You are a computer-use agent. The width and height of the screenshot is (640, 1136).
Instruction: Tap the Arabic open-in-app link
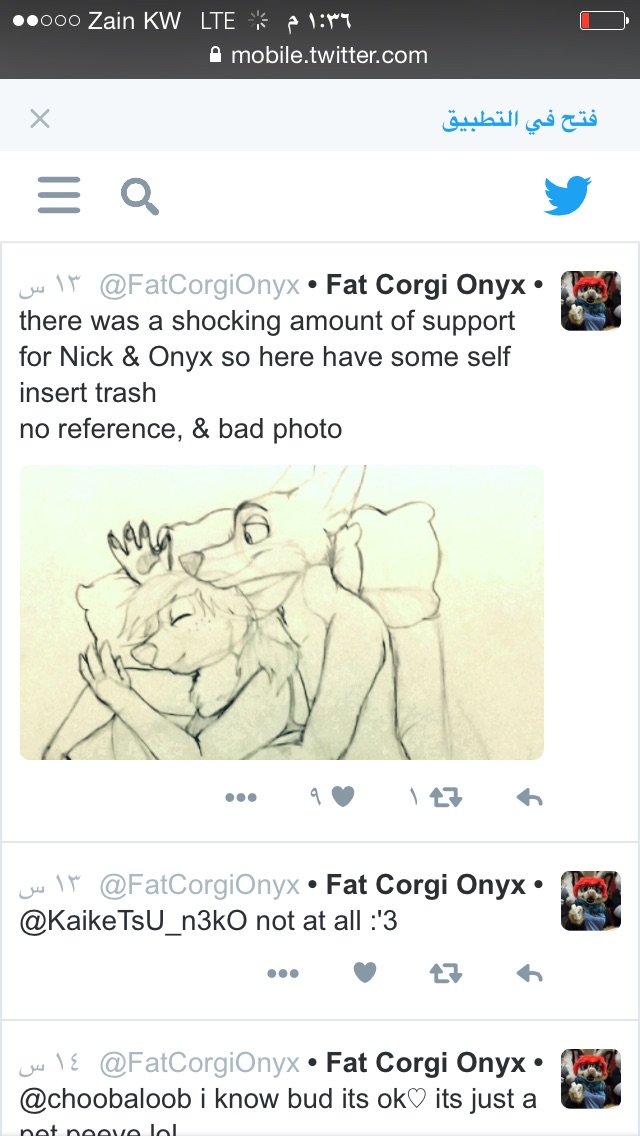(520, 120)
